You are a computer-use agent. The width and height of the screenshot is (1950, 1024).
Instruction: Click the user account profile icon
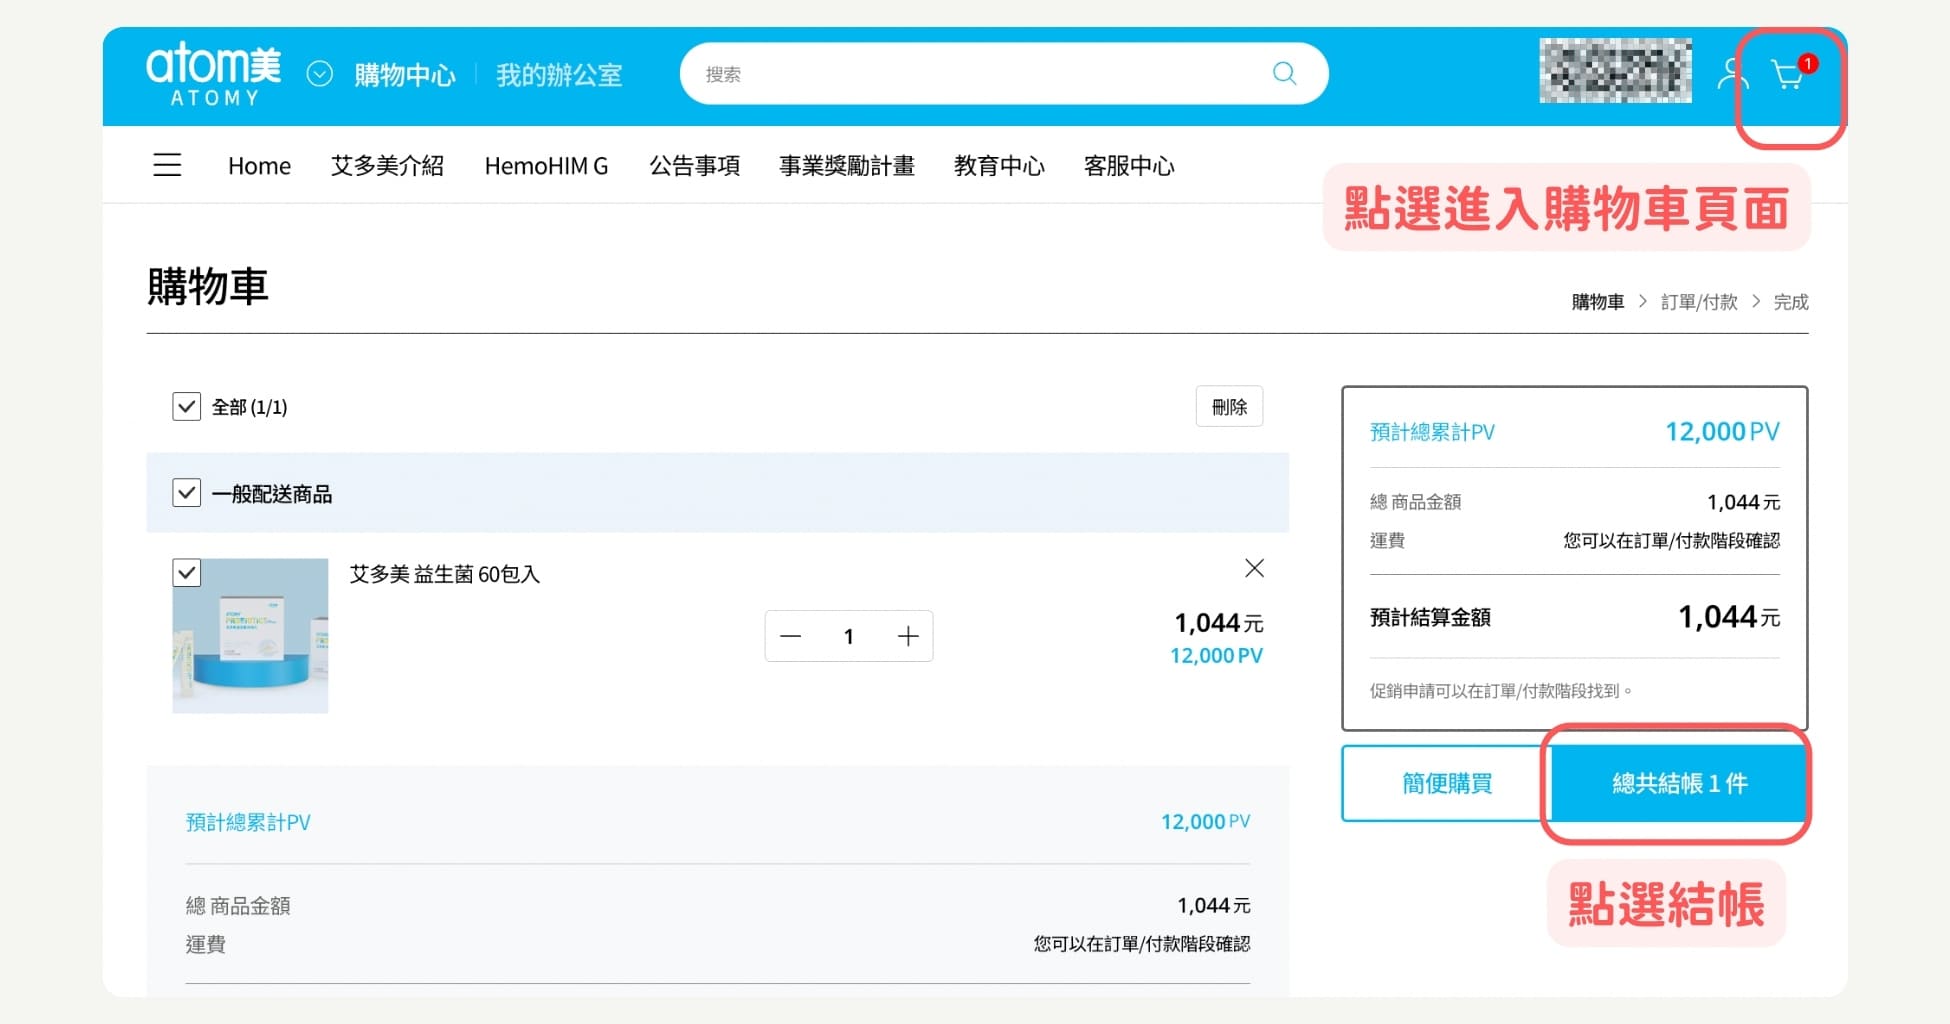point(1731,75)
